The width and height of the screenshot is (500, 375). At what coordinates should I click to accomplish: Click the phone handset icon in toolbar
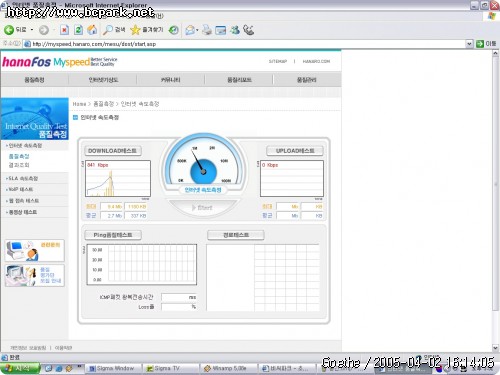coord(248,30)
